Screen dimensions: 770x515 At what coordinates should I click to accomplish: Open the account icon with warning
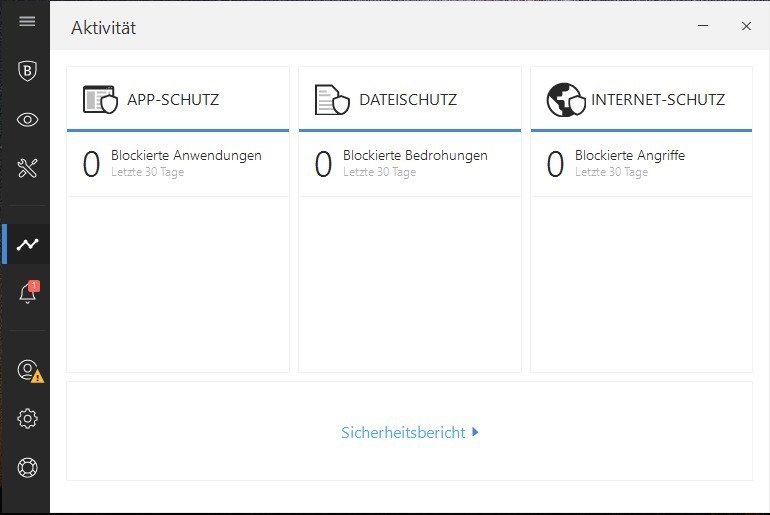coord(30,371)
